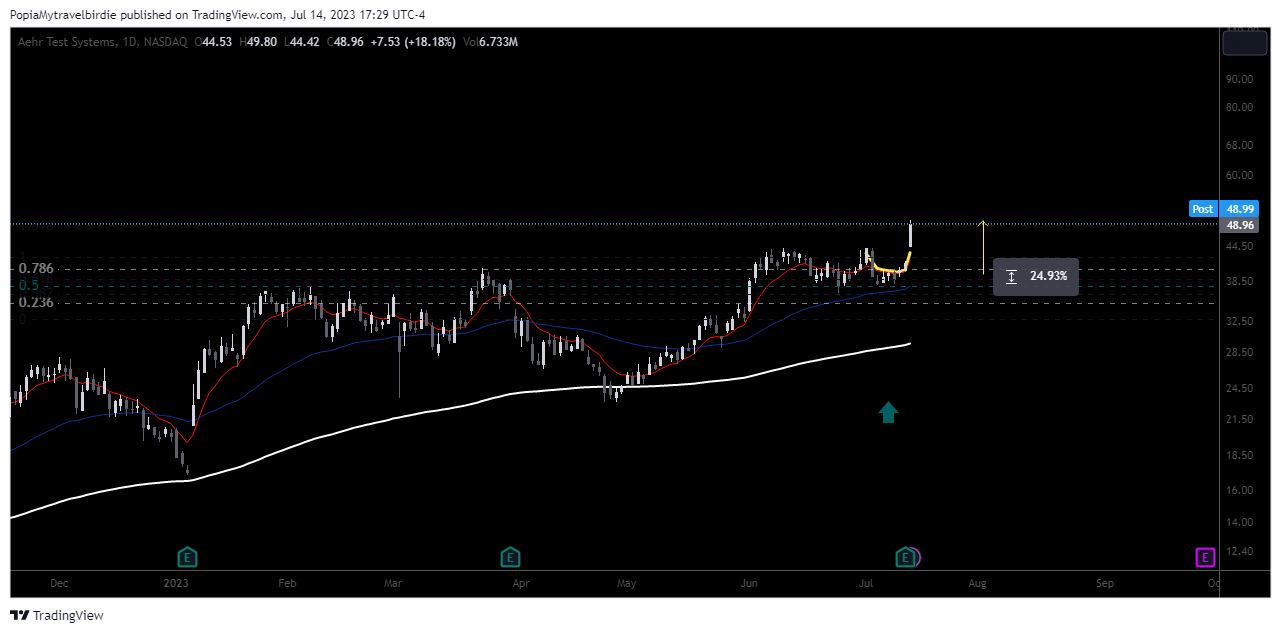1281x633 pixels.
Task: Click the 48.99 post-market price tag
Action: click(1240, 209)
